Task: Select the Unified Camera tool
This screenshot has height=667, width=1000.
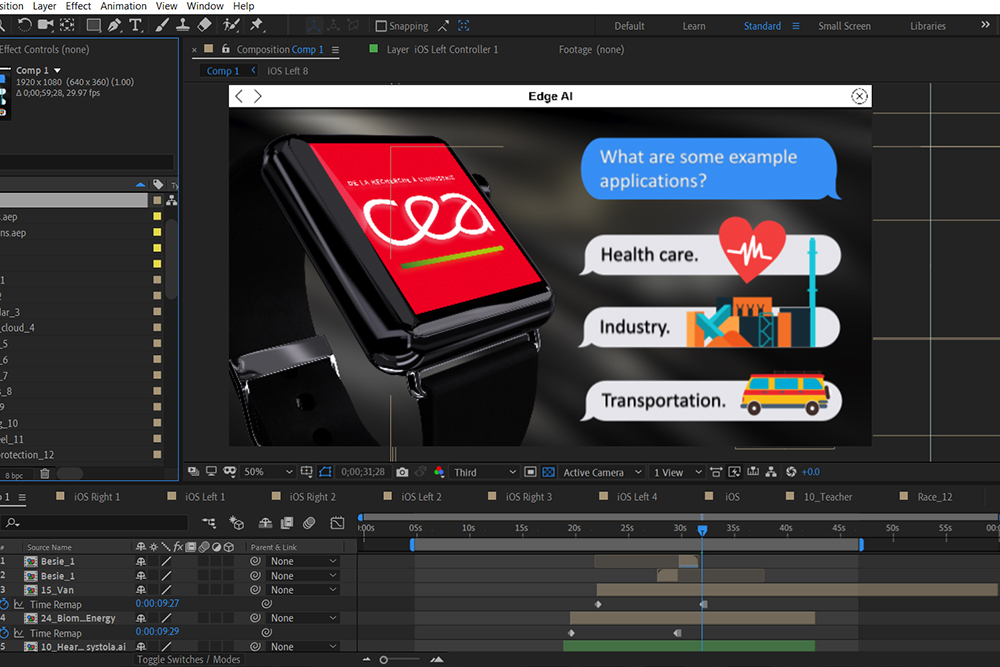Action: (45, 25)
